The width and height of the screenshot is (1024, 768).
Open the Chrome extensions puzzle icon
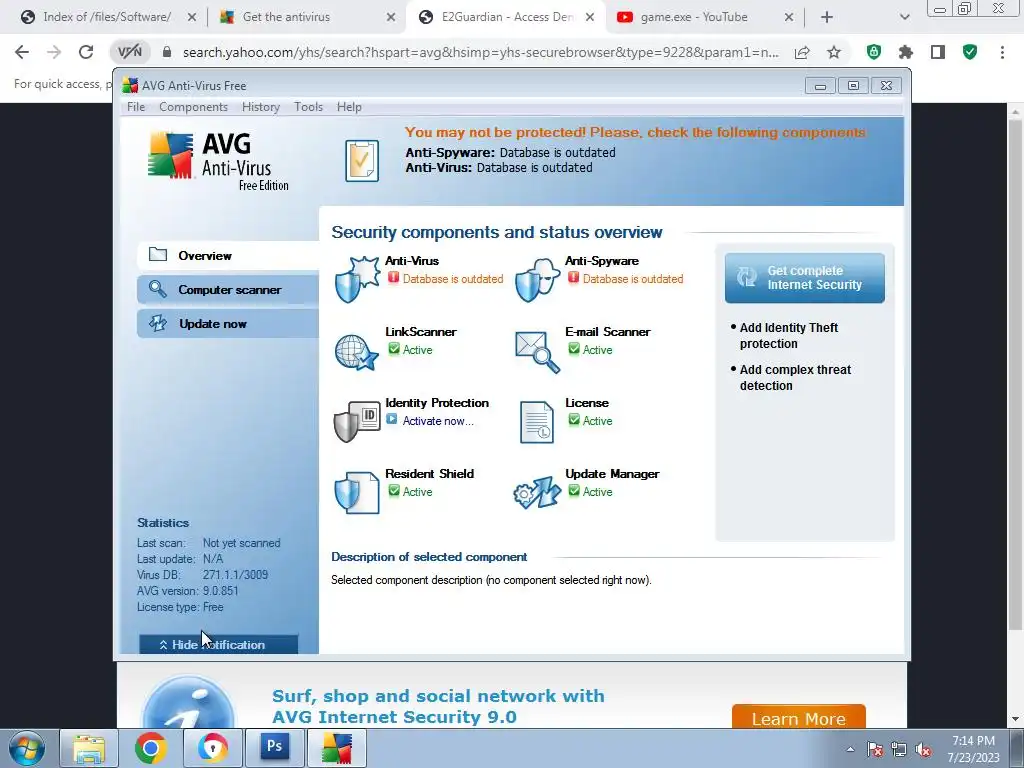tap(906, 52)
